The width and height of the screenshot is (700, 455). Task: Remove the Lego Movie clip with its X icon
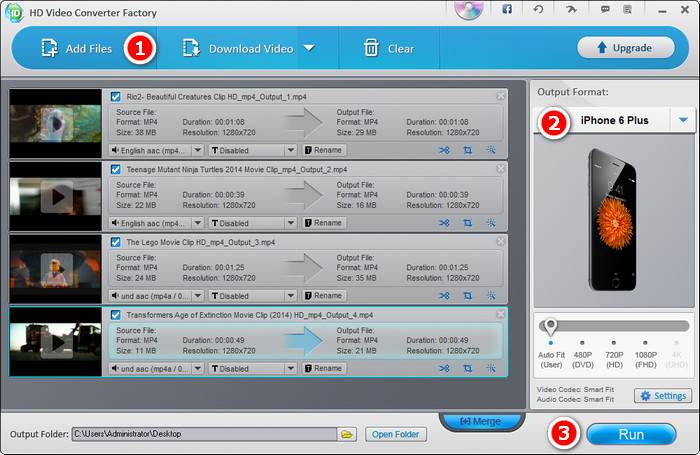click(x=500, y=241)
